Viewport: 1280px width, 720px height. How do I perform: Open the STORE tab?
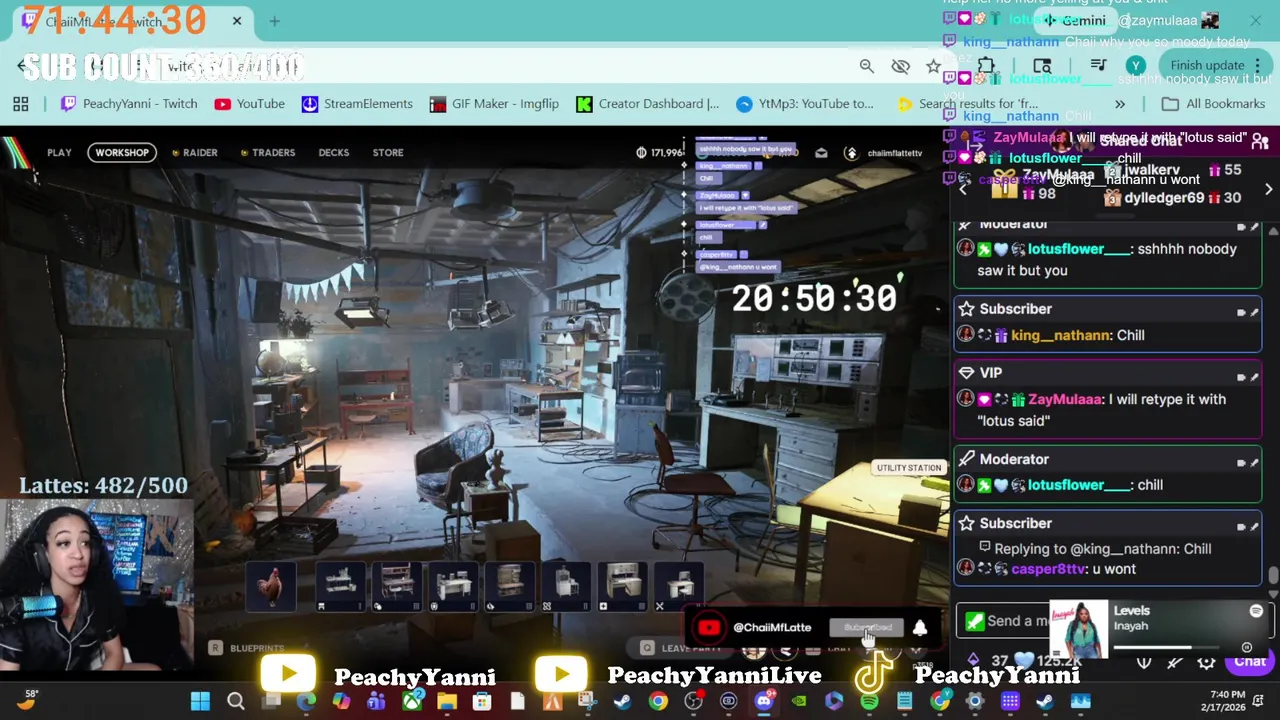pos(388,153)
